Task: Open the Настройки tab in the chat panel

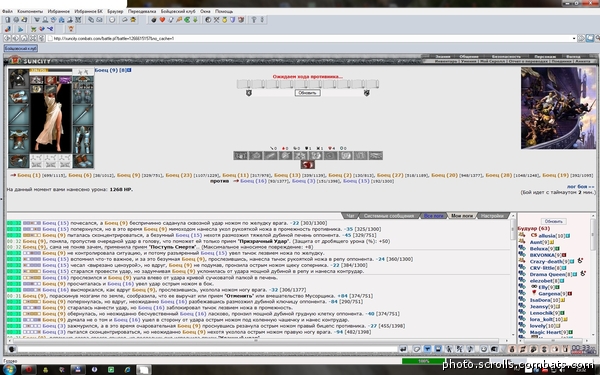Action: tap(492, 216)
